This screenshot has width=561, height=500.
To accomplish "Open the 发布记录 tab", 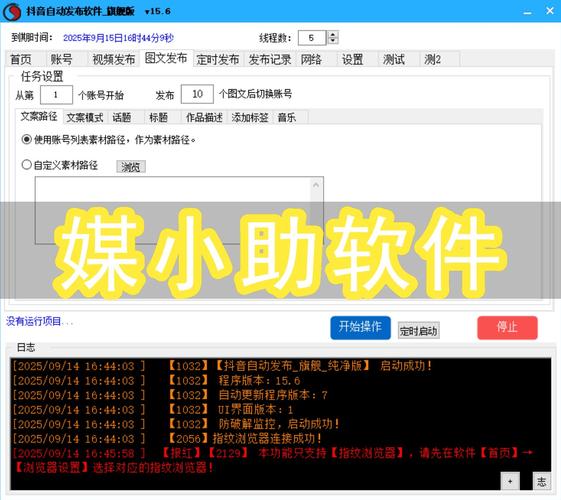I will coord(270,59).
